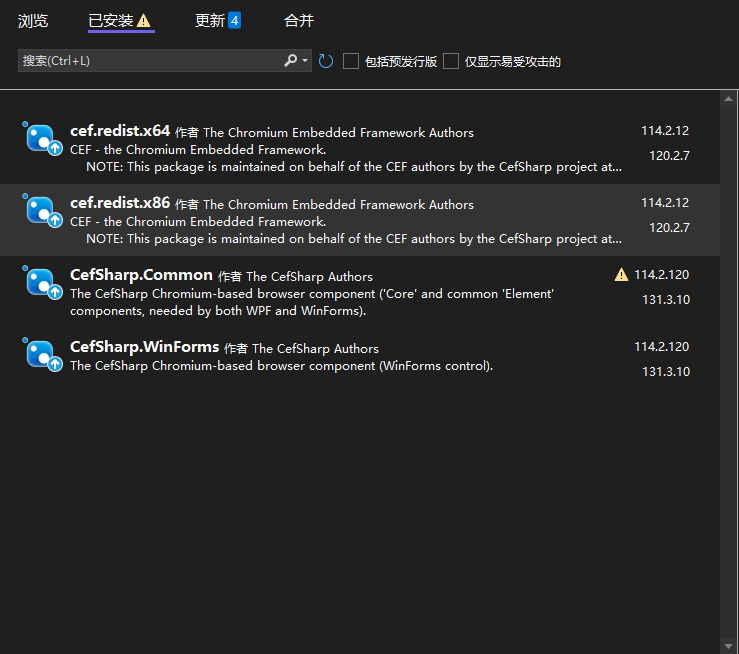Select the cef.redist.x86 package title

pyautogui.click(x=120, y=203)
